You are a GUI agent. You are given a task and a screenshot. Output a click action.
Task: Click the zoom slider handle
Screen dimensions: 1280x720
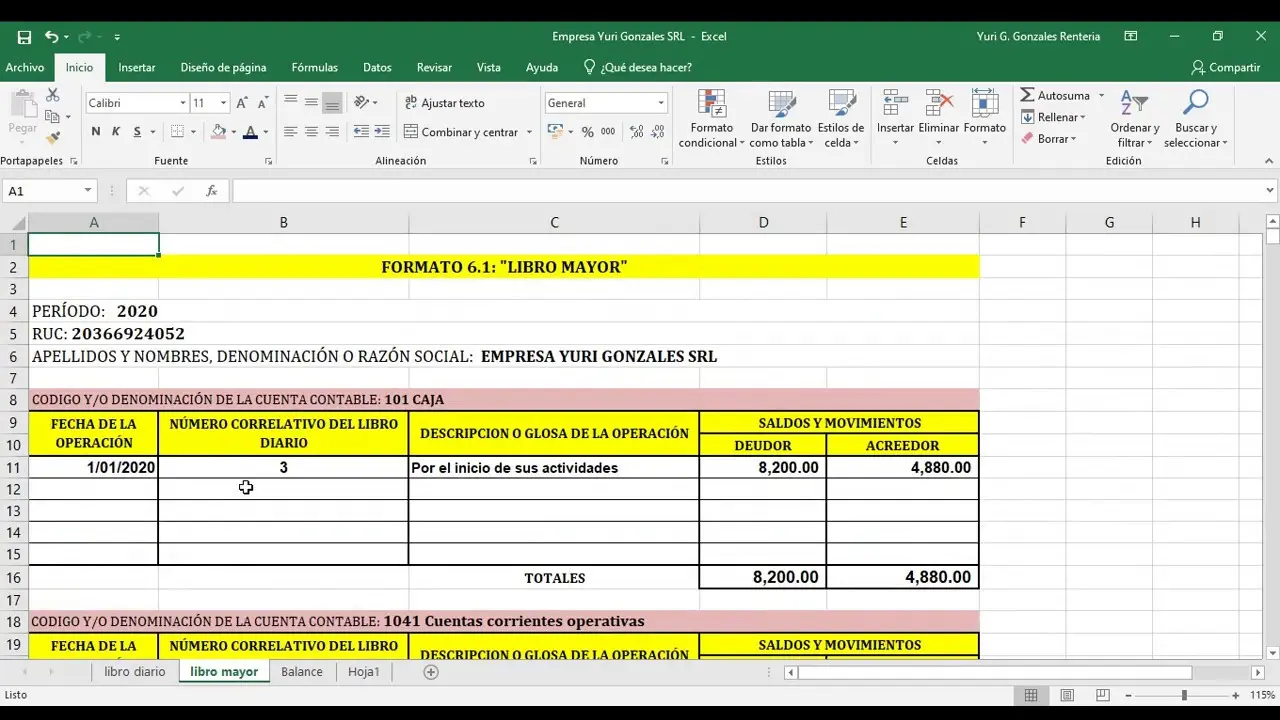pyautogui.click(x=1184, y=695)
